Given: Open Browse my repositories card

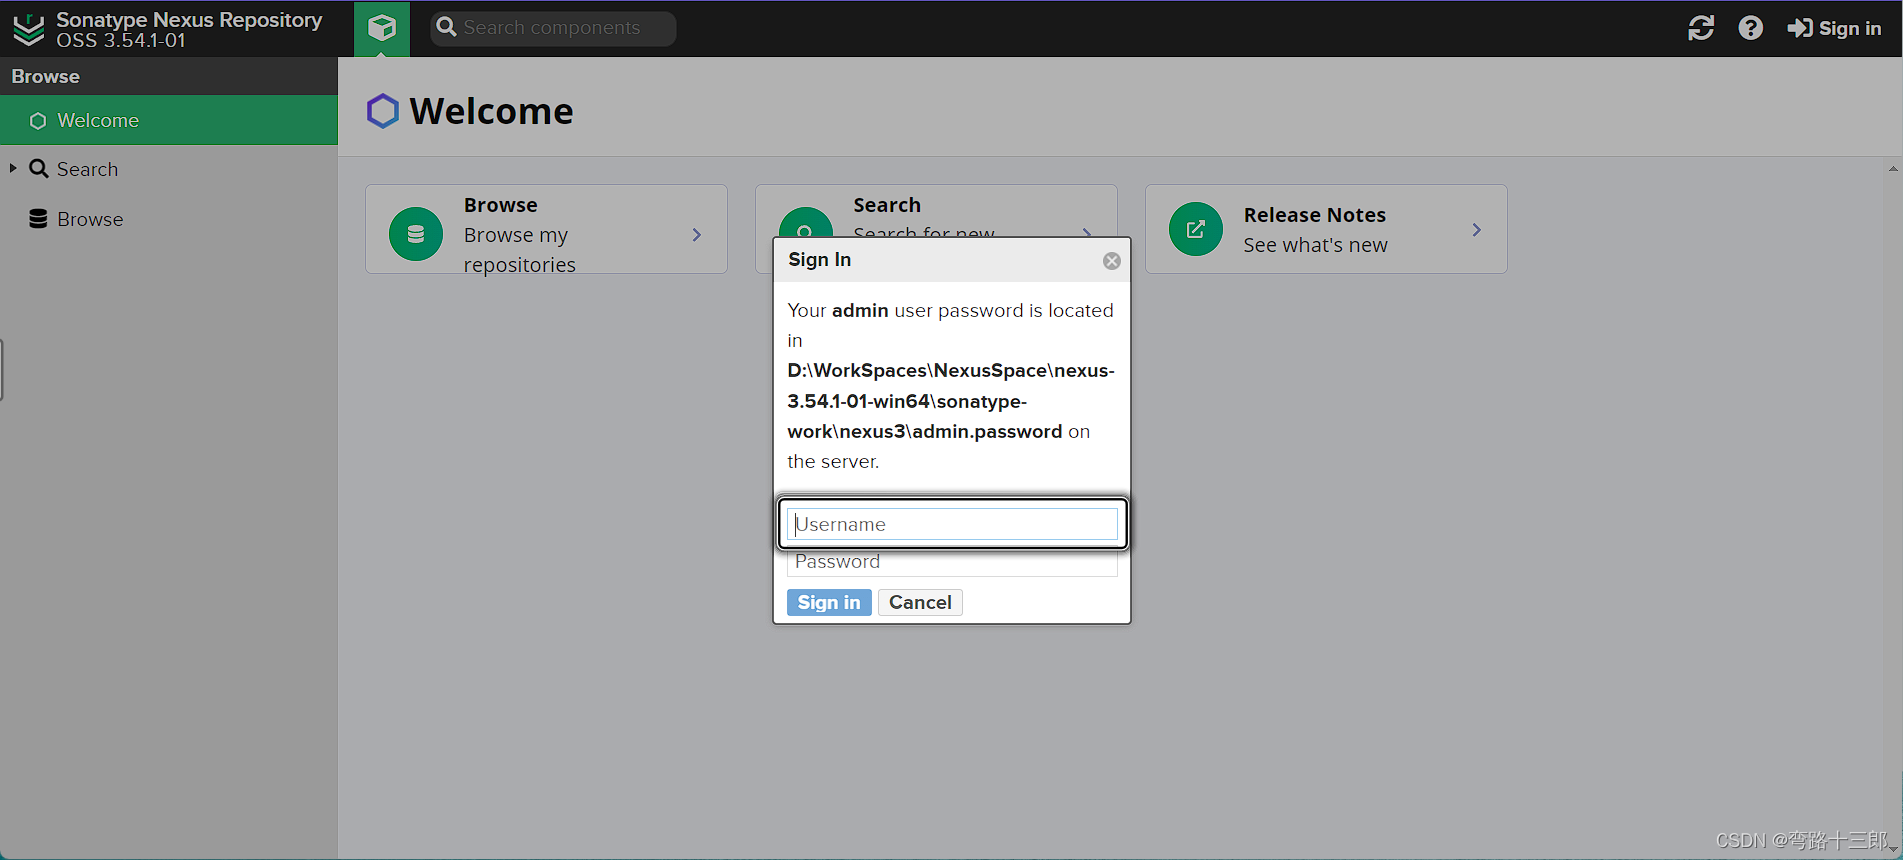Looking at the screenshot, I should tap(546, 229).
